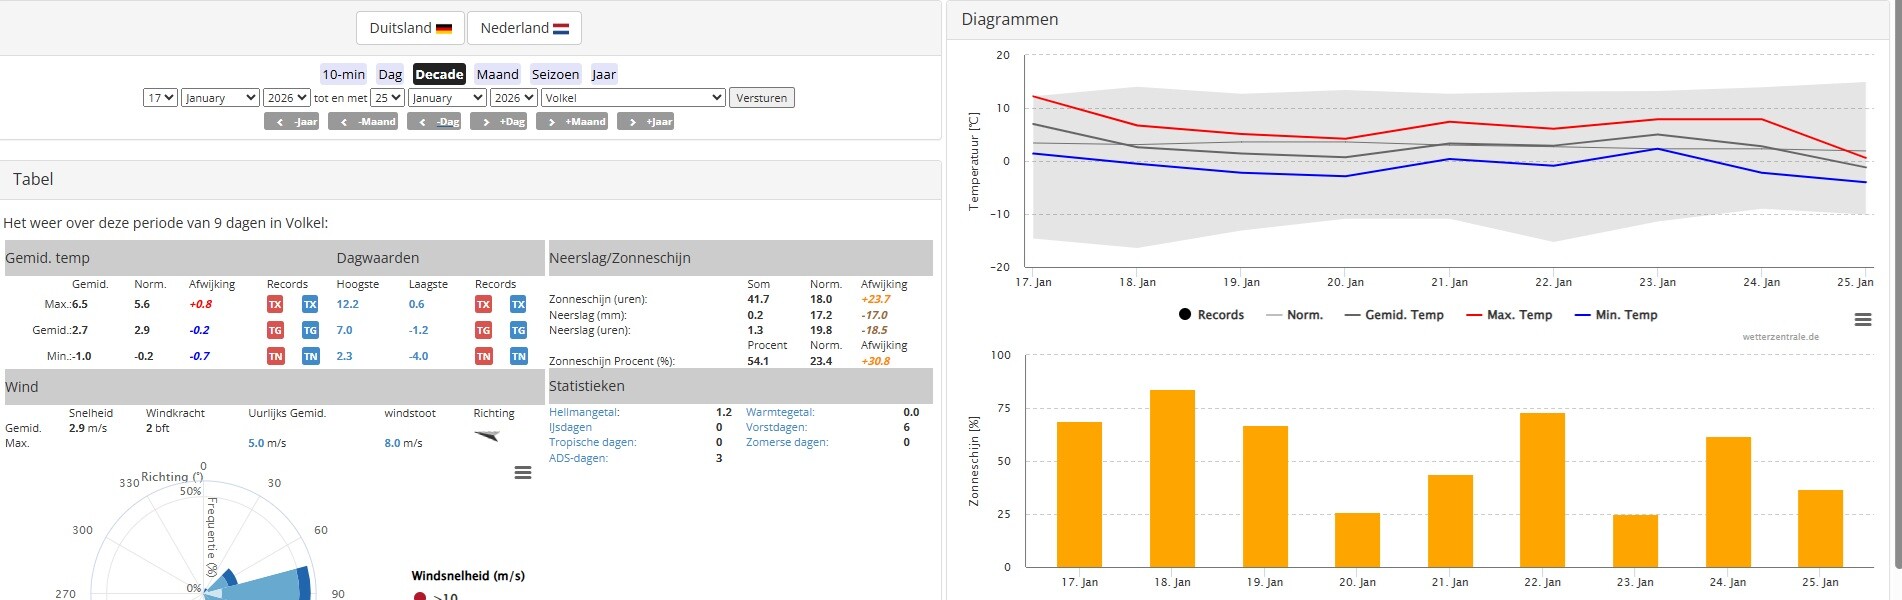Click blue TX icon in Dagwaarden records
Image resolution: width=1902 pixels, height=600 pixels.
(518, 304)
